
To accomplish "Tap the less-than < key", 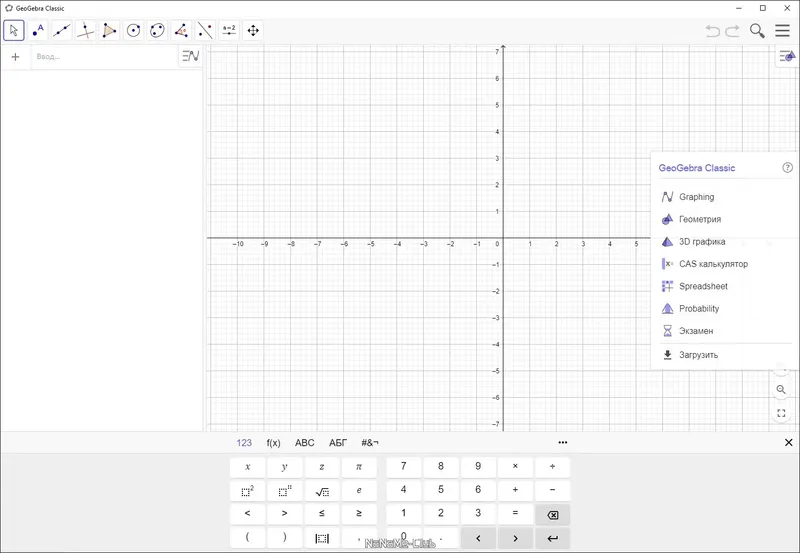I will [x=247, y=514].
